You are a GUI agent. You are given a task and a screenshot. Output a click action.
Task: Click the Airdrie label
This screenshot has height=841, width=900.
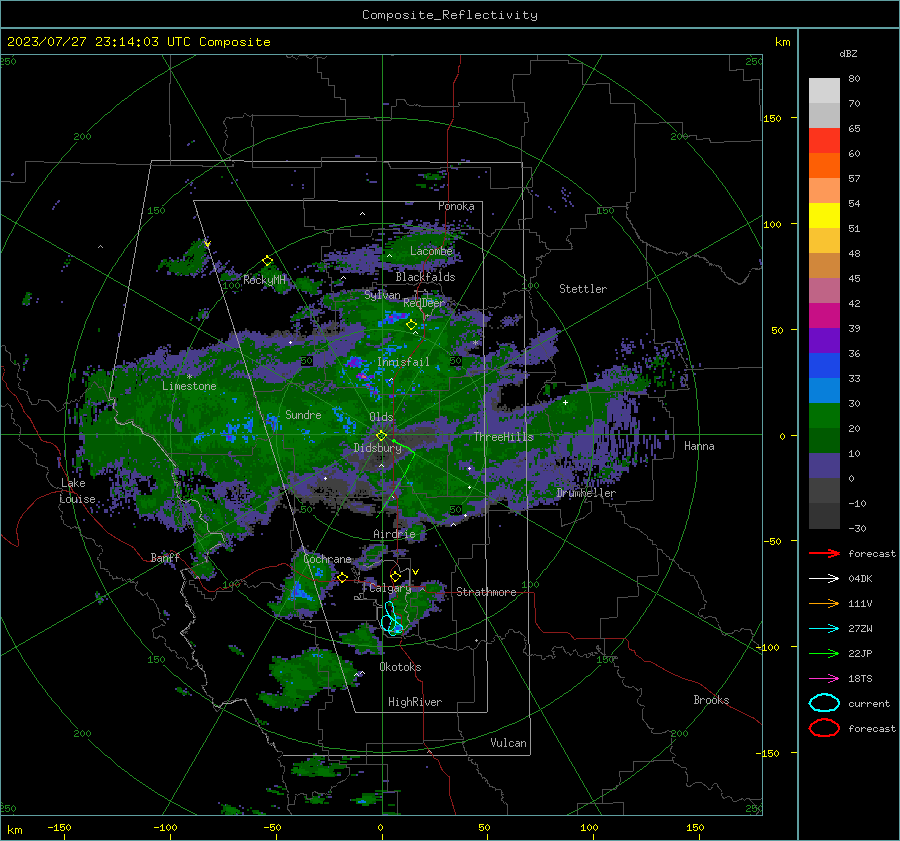394,534
